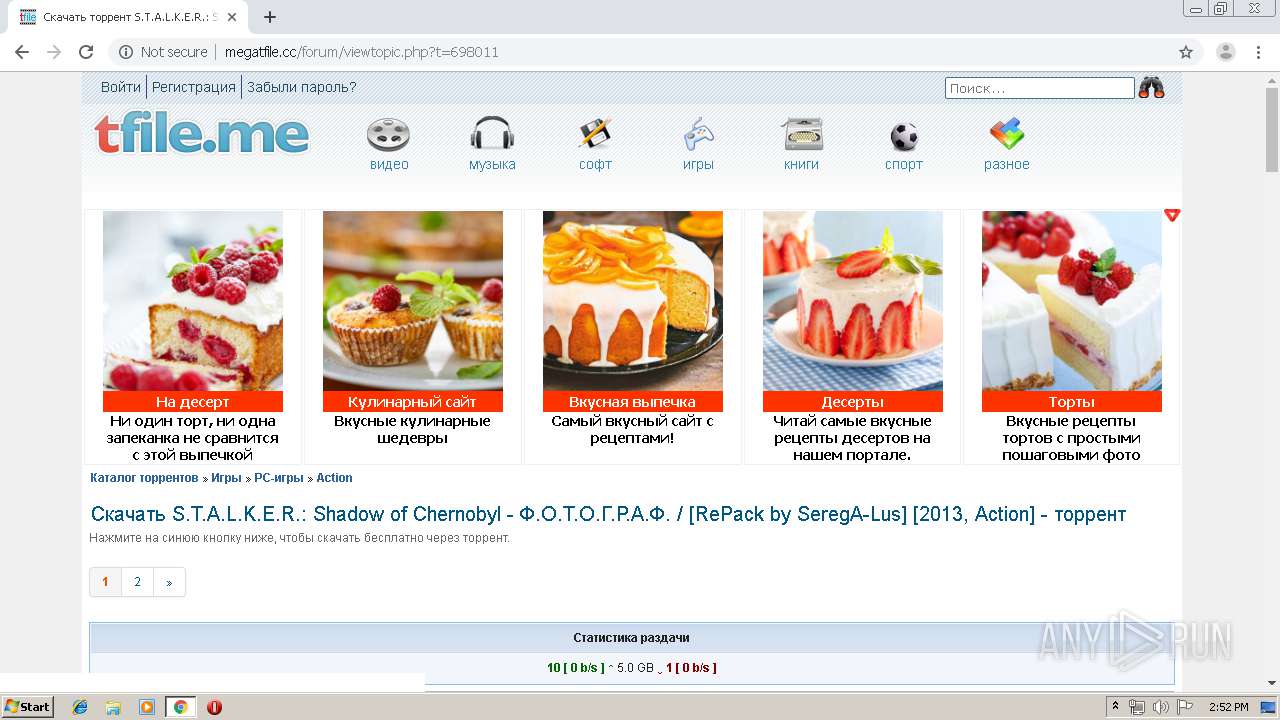This screenshot has height=720, width=1280.
Task: Close the S.T.A.L.K.E.R. torrent tab
Action: pos(232,17)
